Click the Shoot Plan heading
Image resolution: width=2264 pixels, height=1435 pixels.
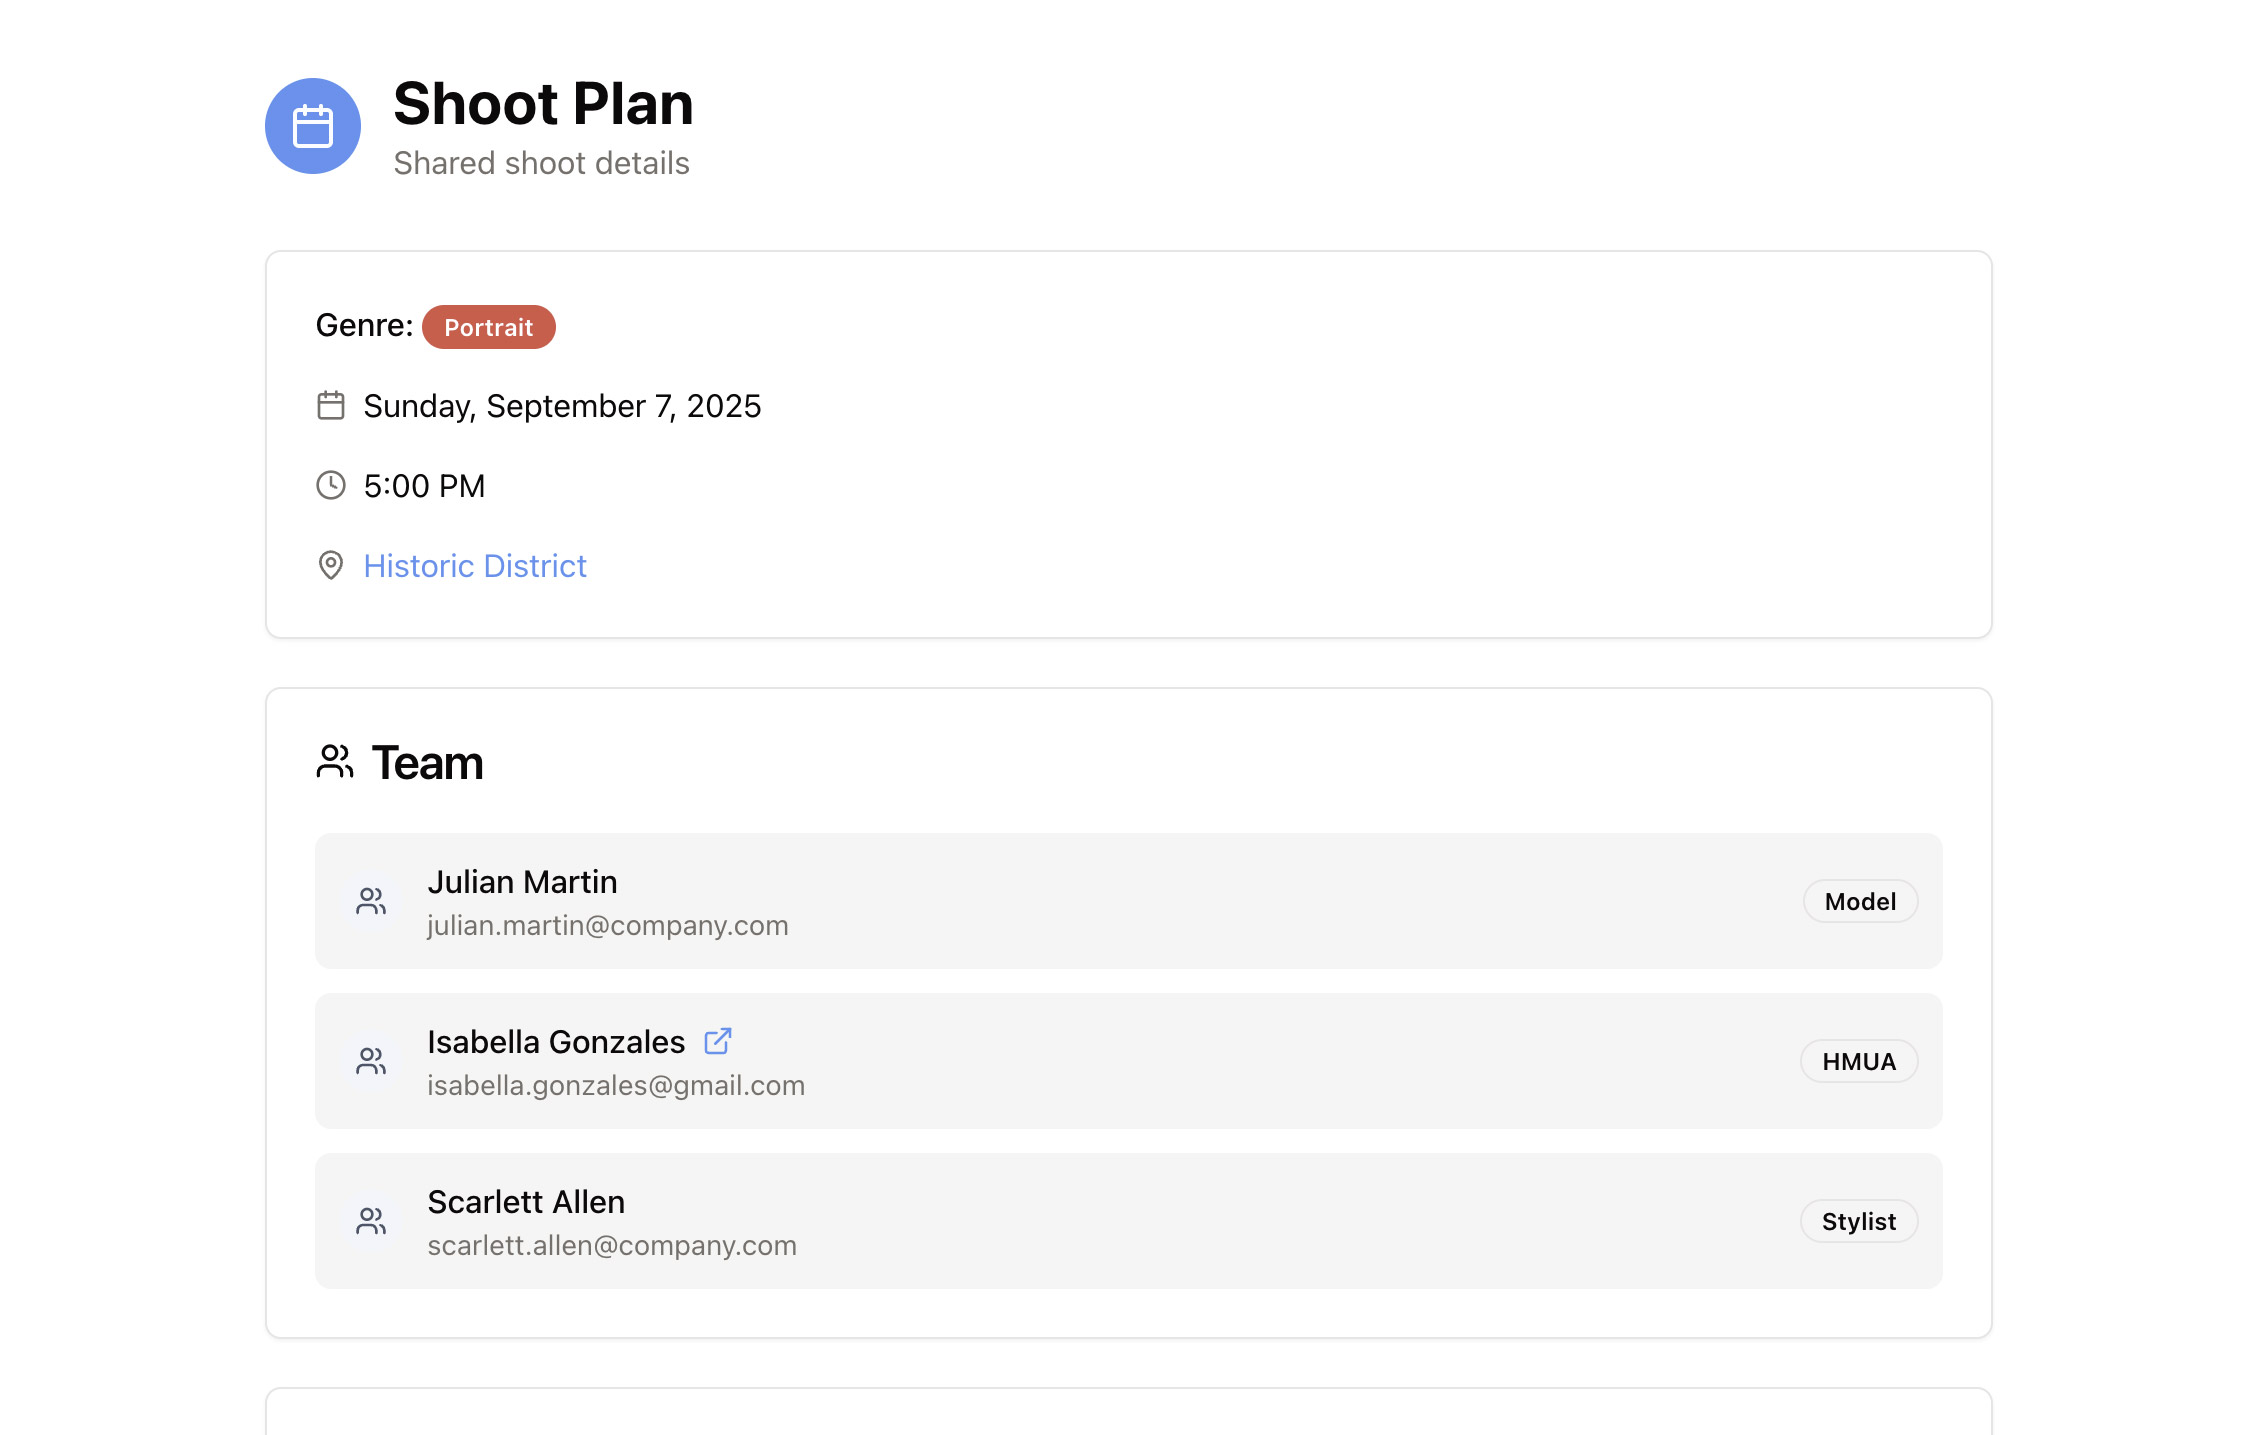pyautogui.click(x=543, y=103)
